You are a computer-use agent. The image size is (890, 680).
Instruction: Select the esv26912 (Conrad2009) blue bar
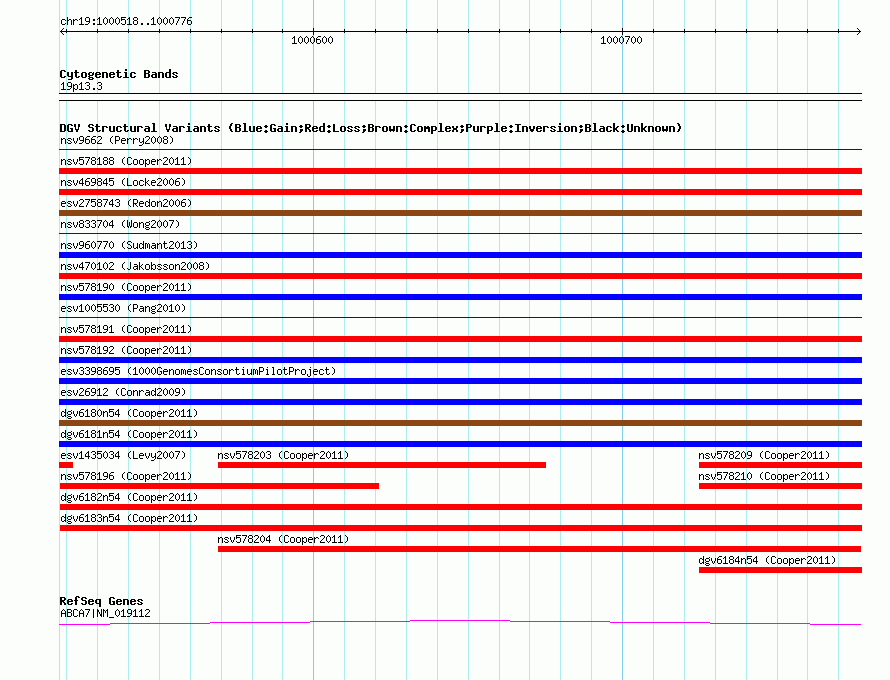[x=460, y=402]
